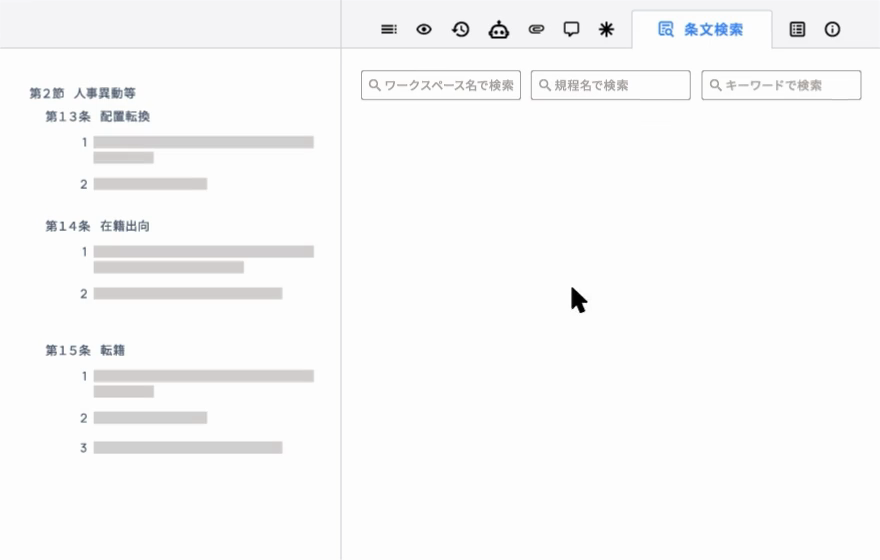880x560 pixels.
Task: Select the 第13条 配置転換 article heading
Action: pos(98,117)
